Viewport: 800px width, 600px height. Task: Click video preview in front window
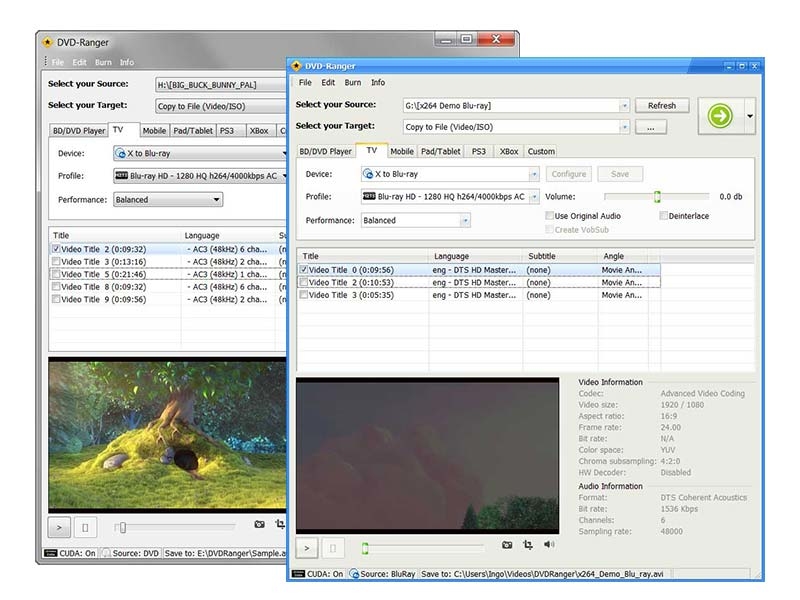point(428,456)
